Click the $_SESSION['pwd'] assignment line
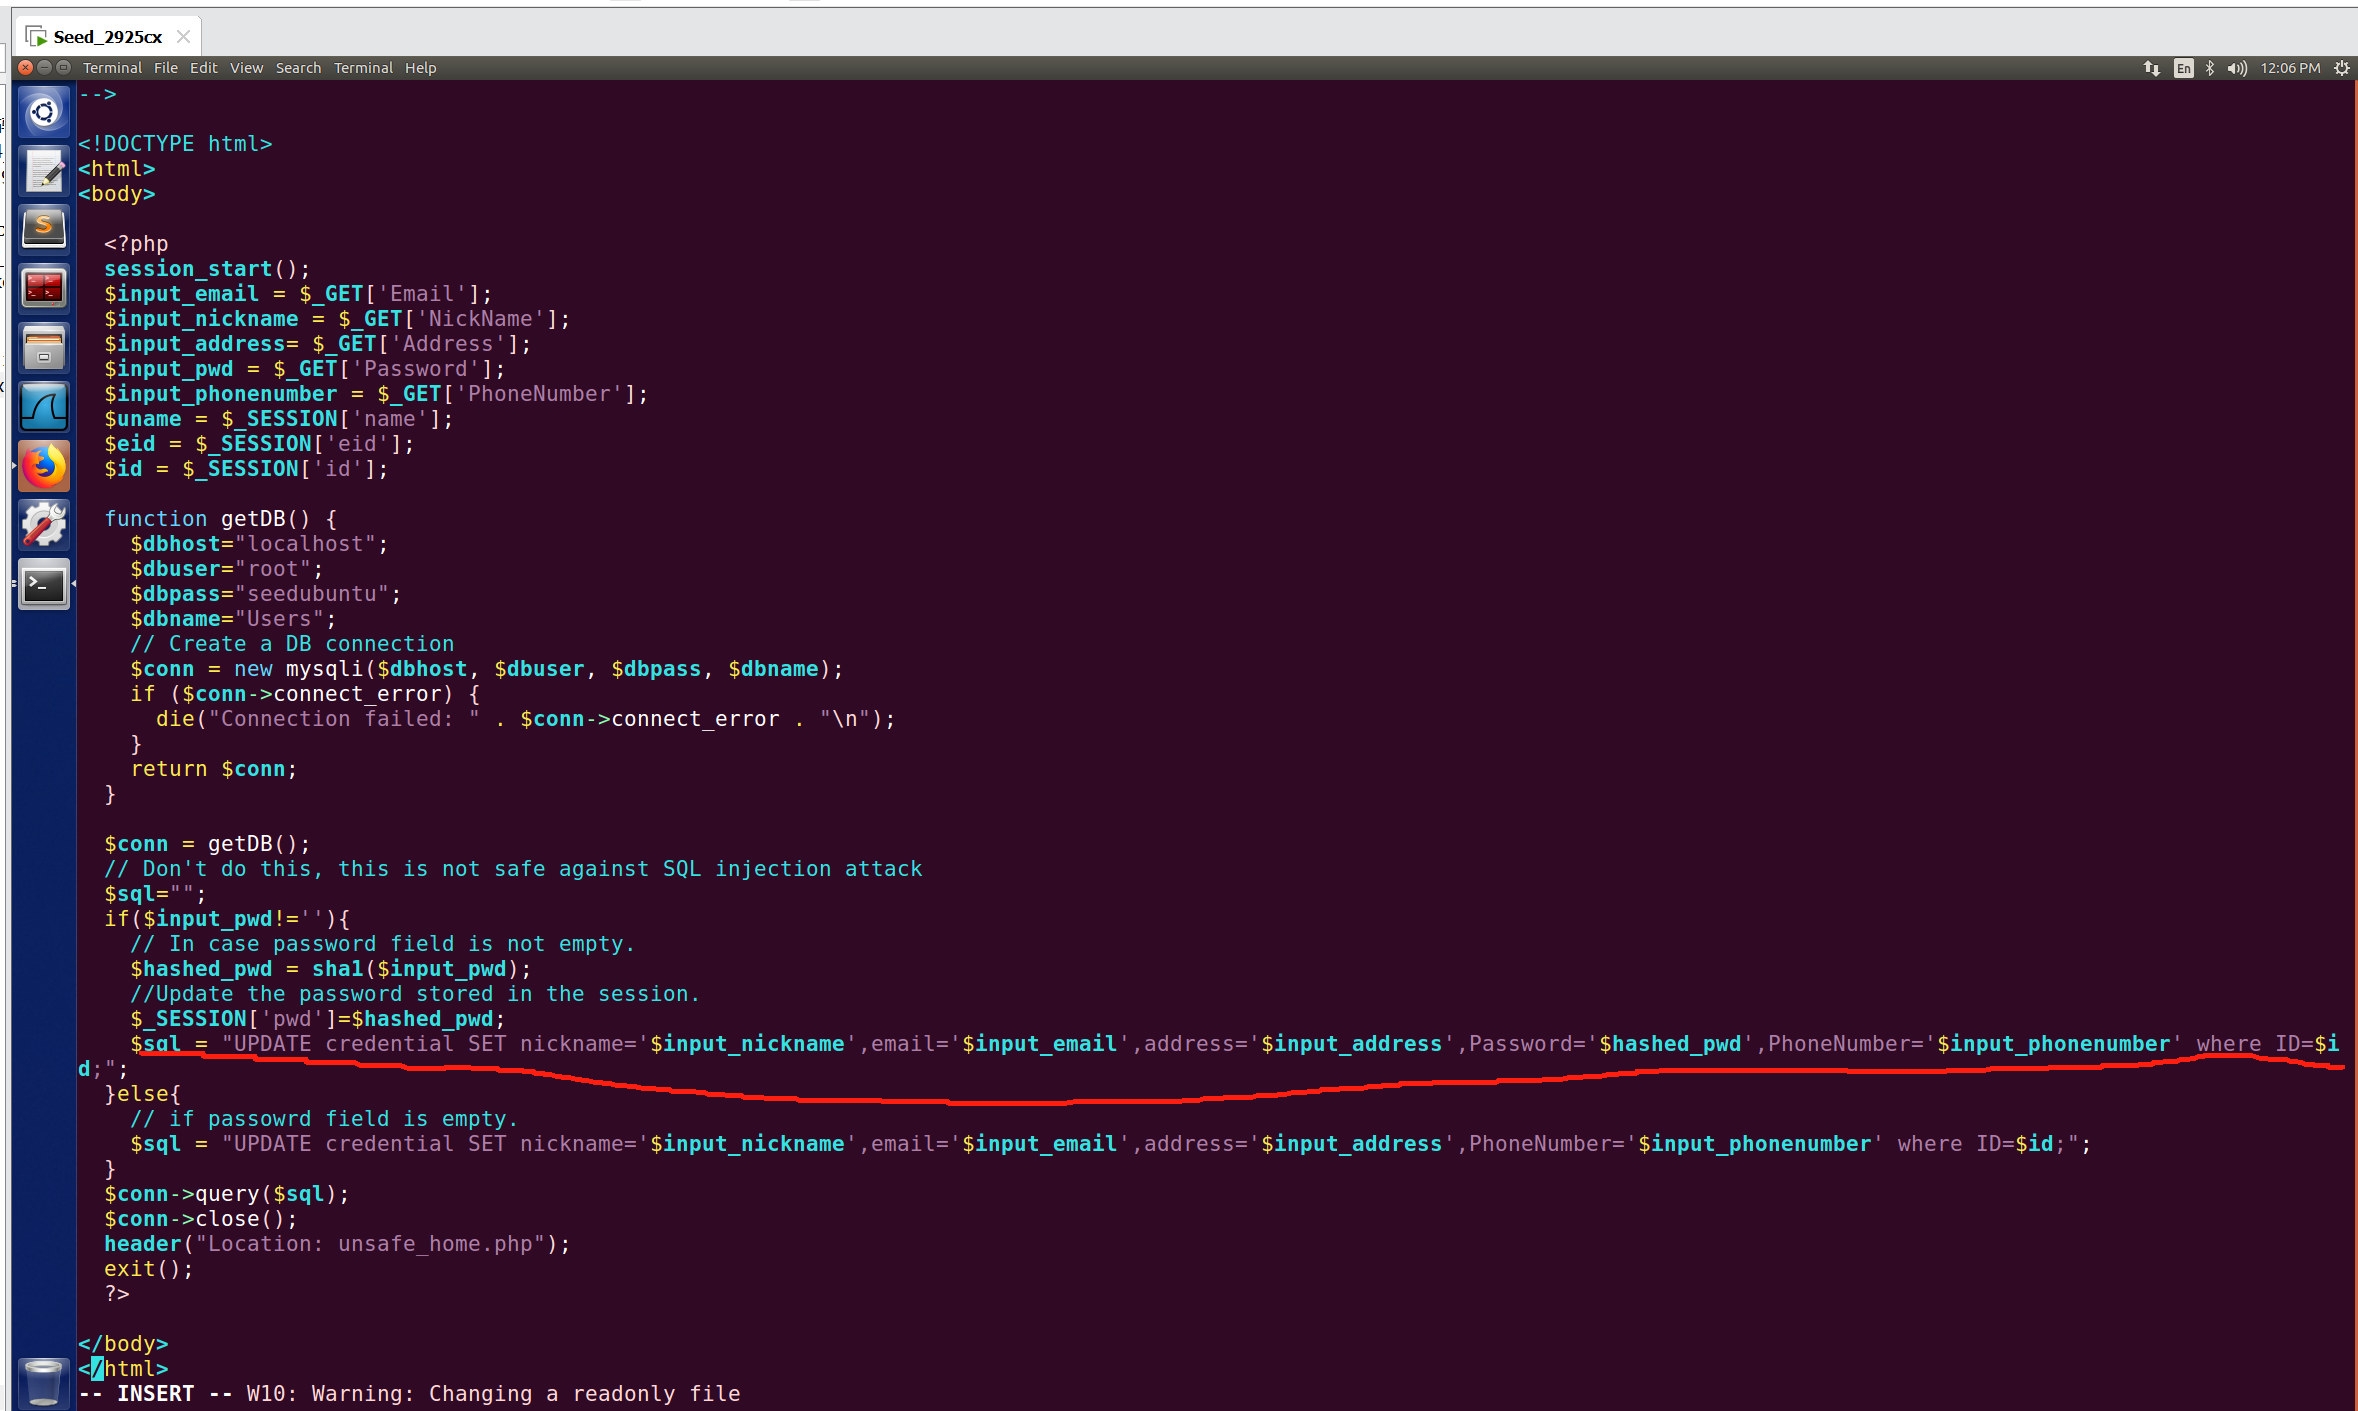Image resolution: width=2358 pixels, height=1411 pixels. pyautogui.click(x=318, y=1019)
